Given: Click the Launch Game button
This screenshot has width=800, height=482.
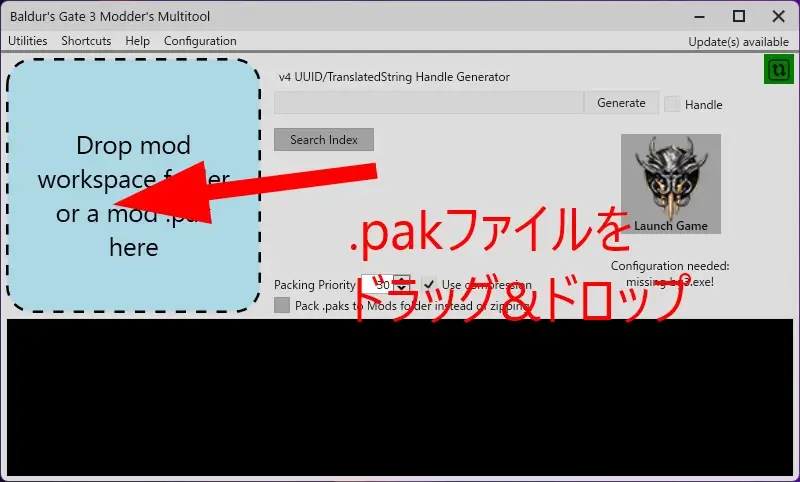Looking at the screenshot, I should pos(671,184).
